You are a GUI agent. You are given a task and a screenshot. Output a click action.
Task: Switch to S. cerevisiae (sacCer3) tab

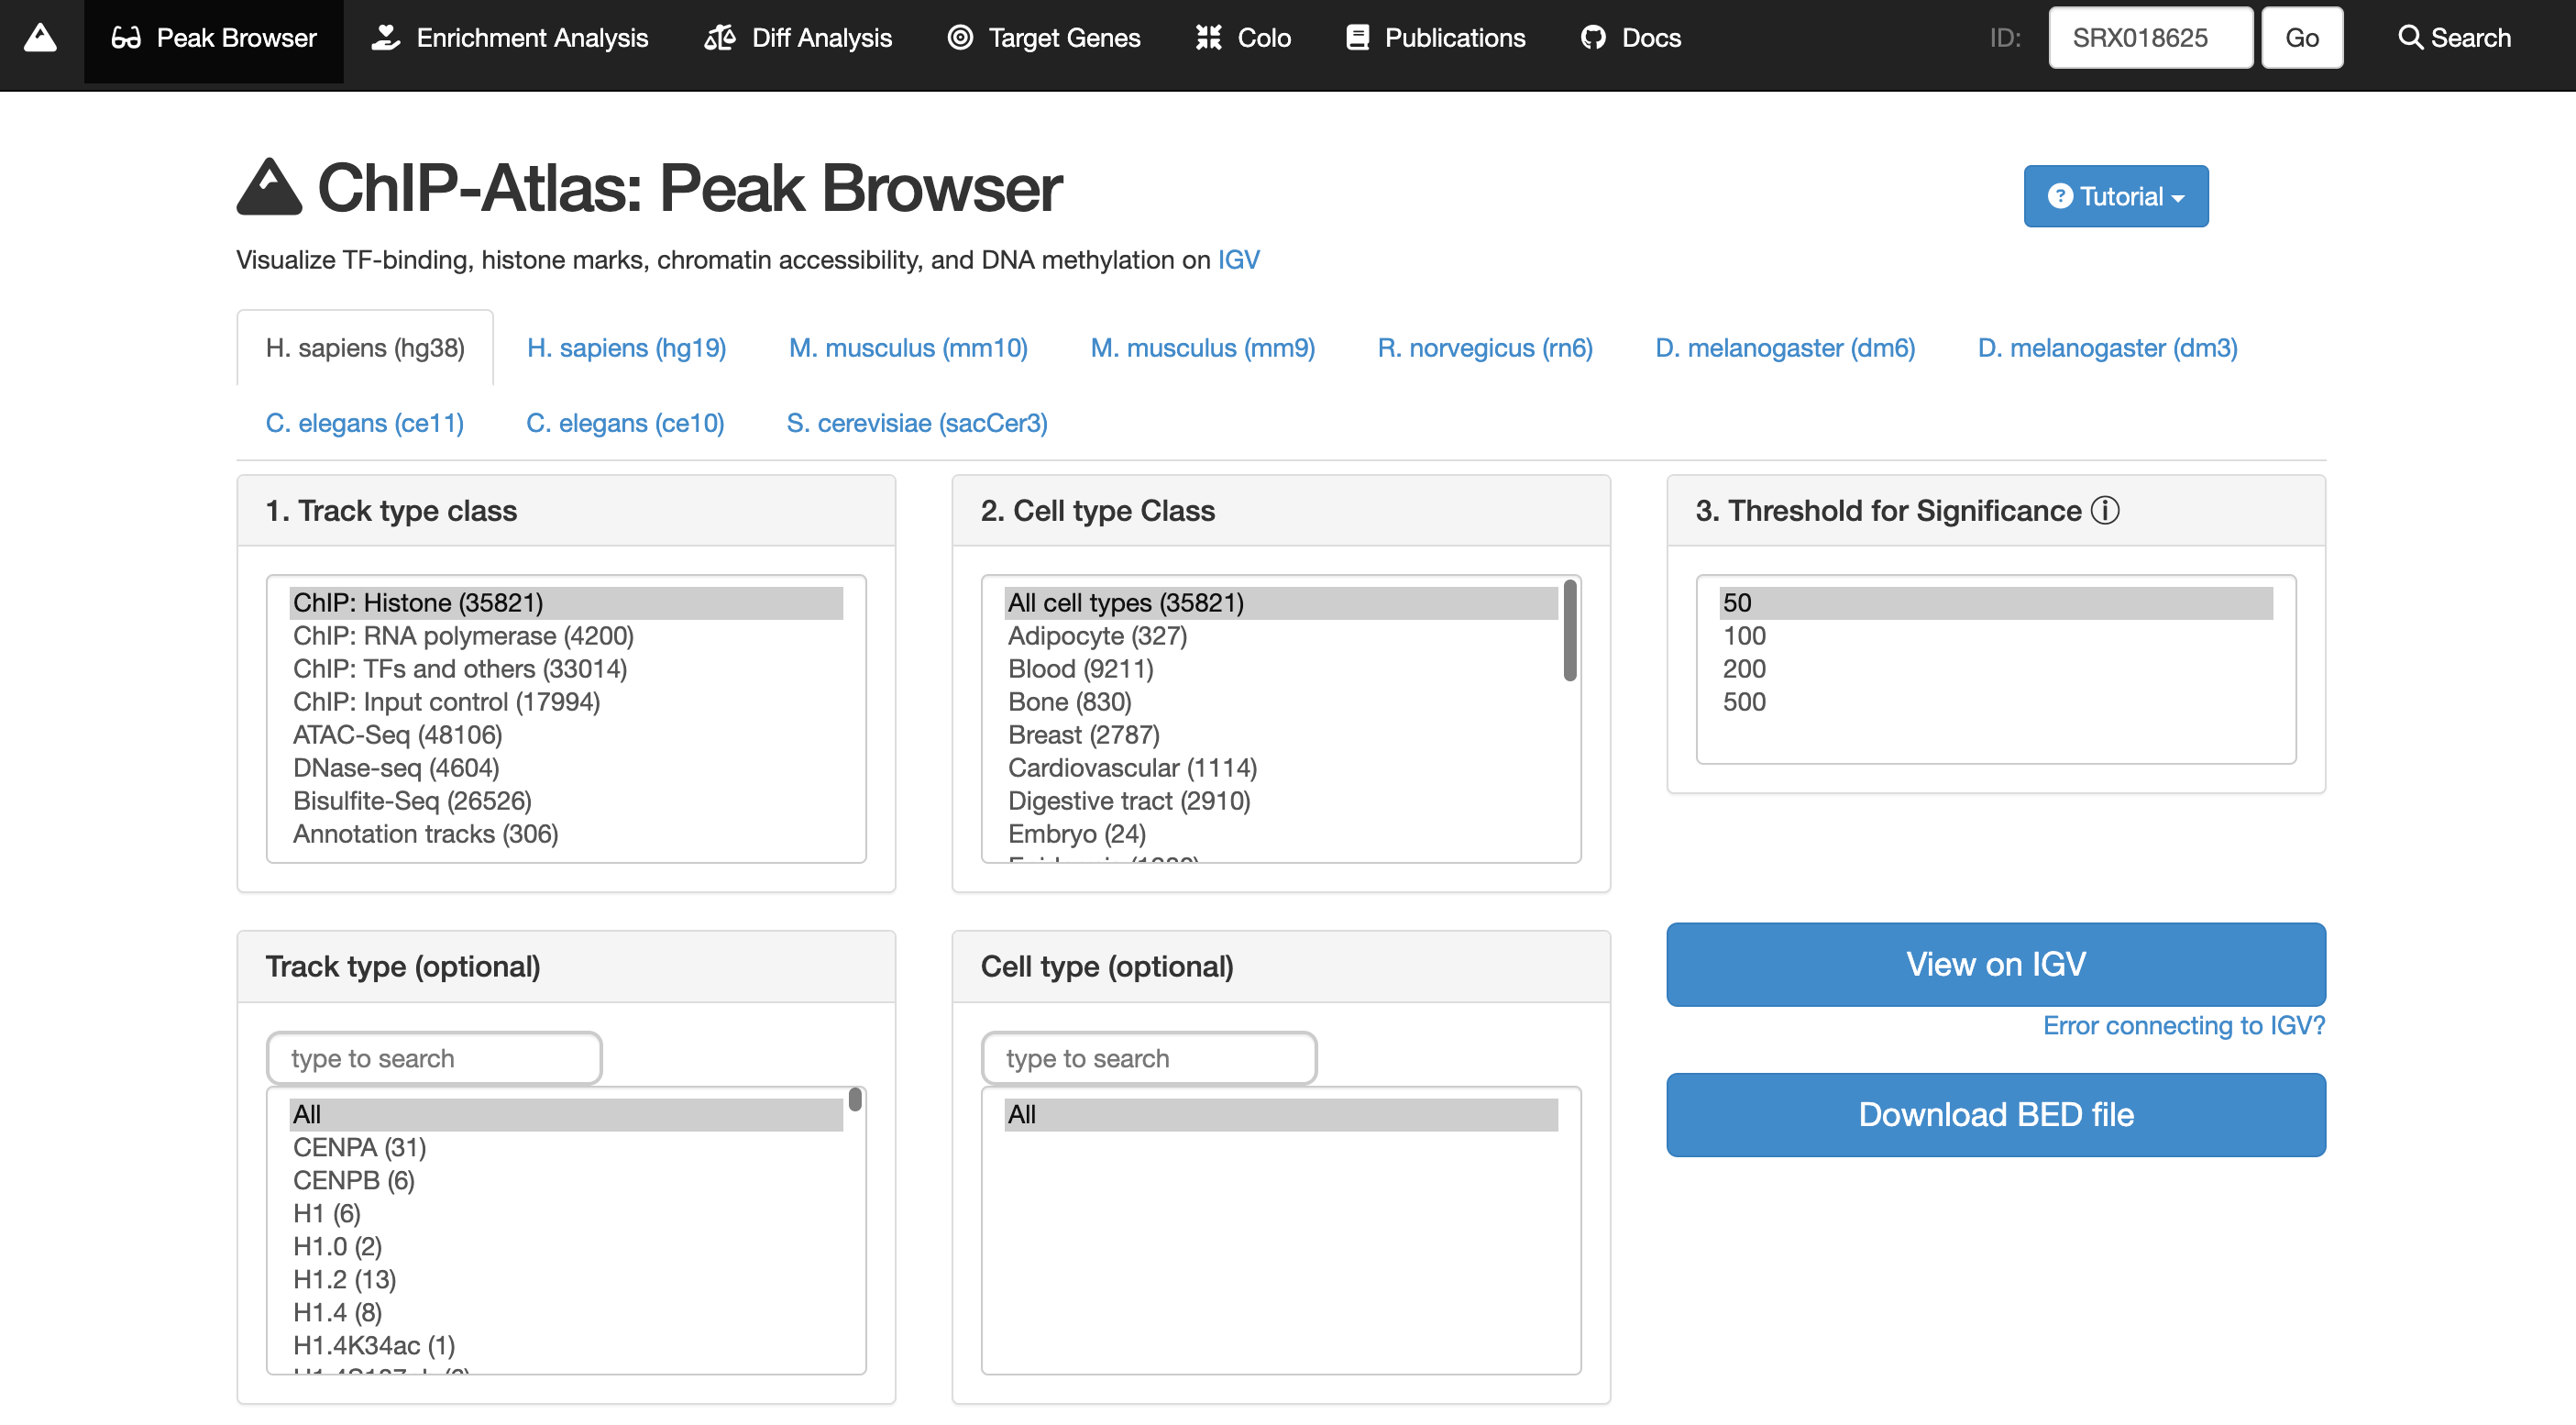tap(917, 423)
